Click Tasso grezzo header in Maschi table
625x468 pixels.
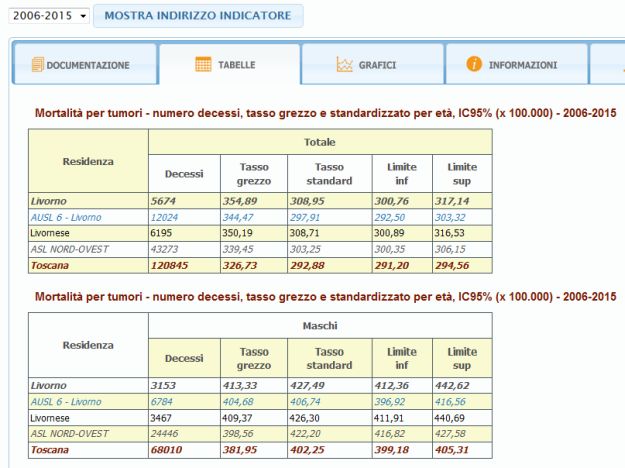(x=253, y=358)
